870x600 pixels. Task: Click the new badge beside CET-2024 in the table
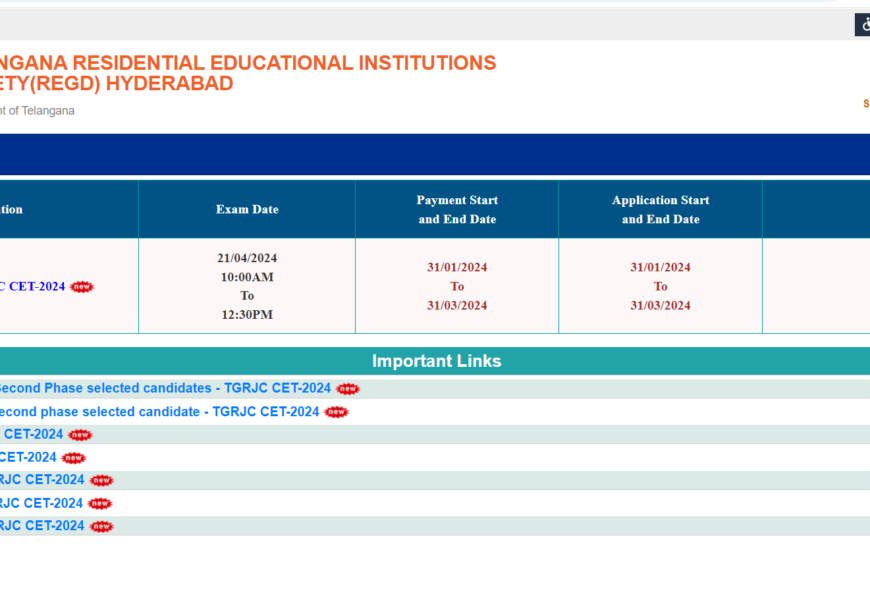pos(82,287)
